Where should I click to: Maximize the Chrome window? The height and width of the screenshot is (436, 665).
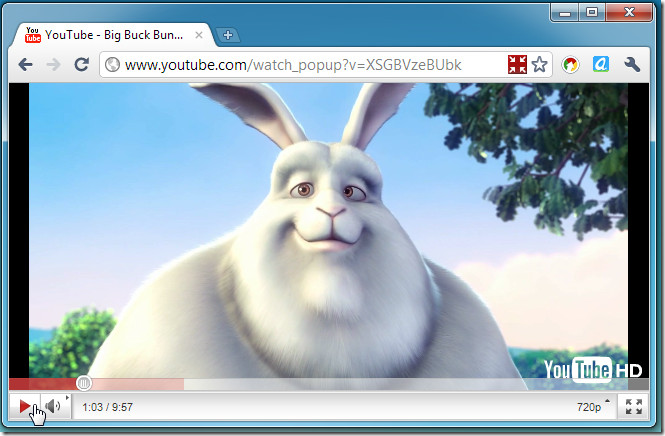tap(592, 12)
